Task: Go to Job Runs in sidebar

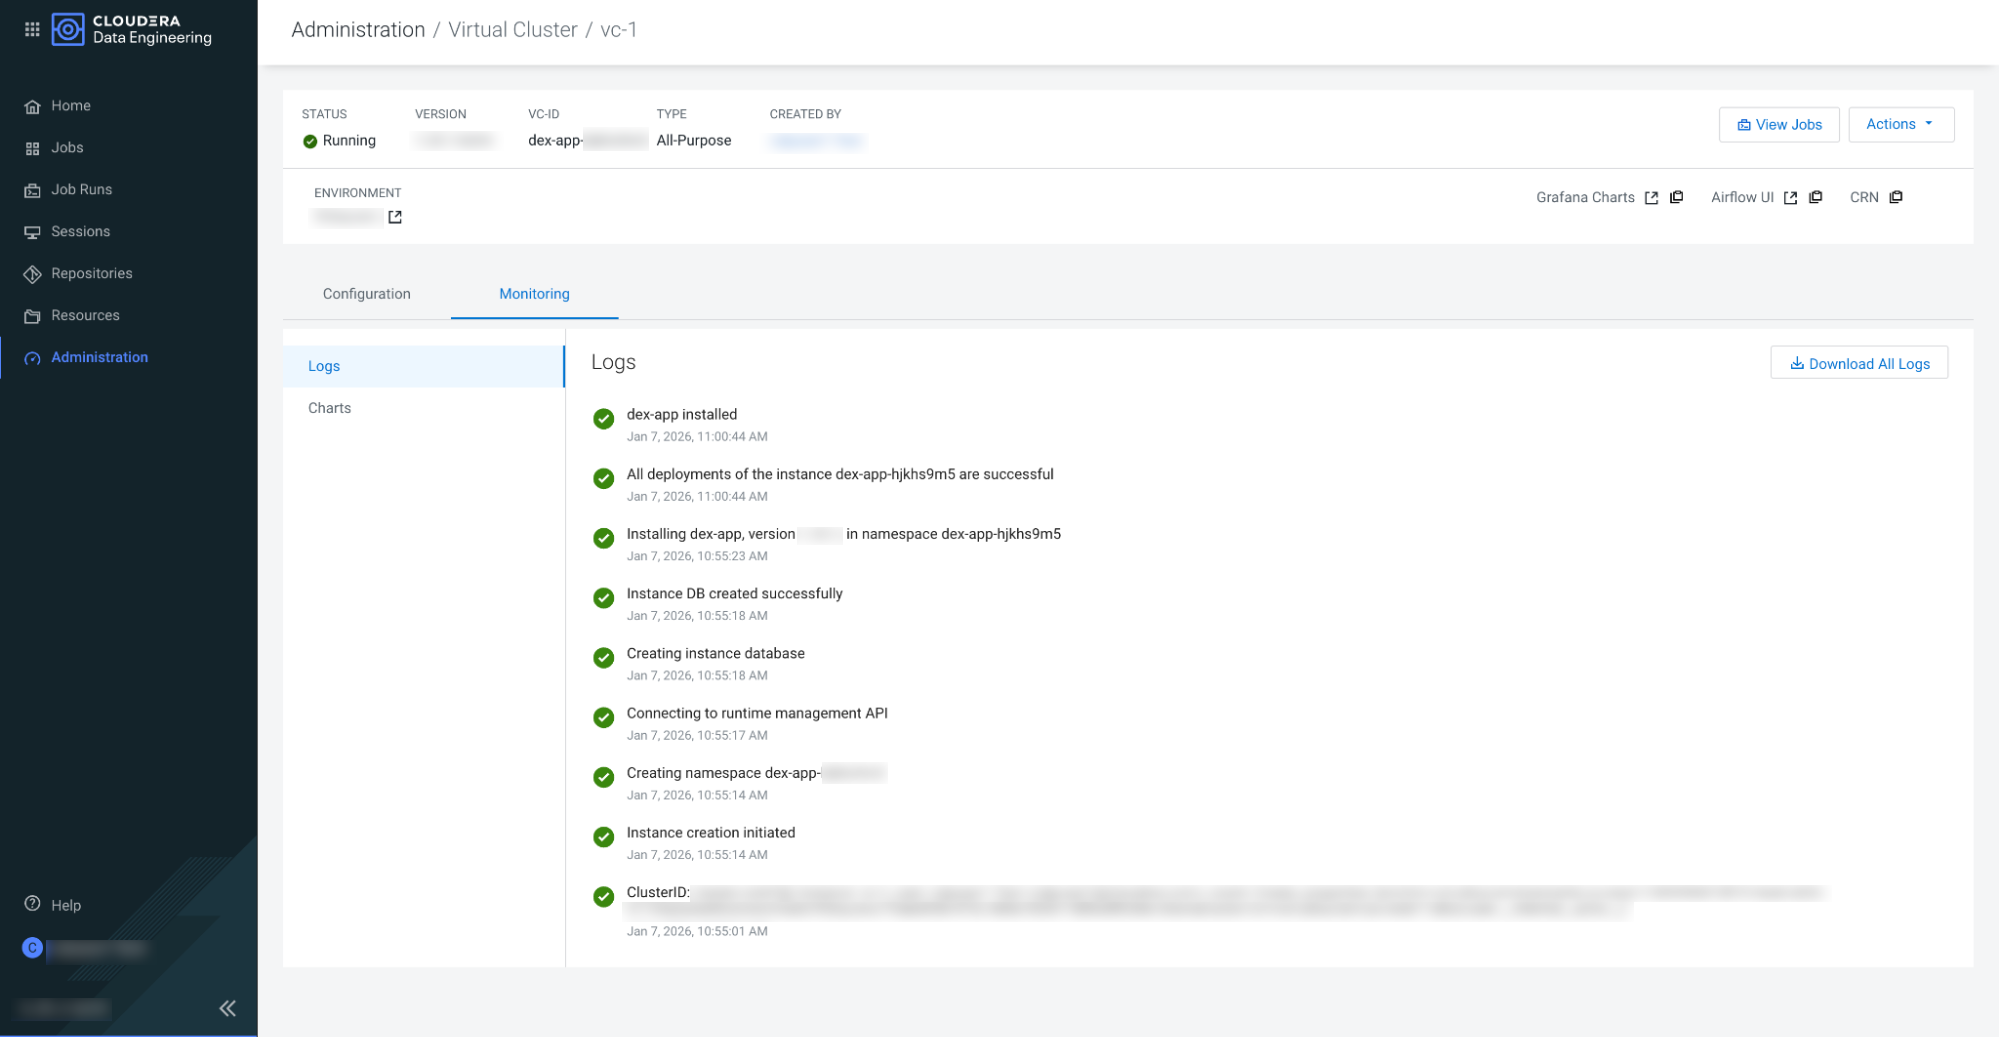Action: coord(81,190)
